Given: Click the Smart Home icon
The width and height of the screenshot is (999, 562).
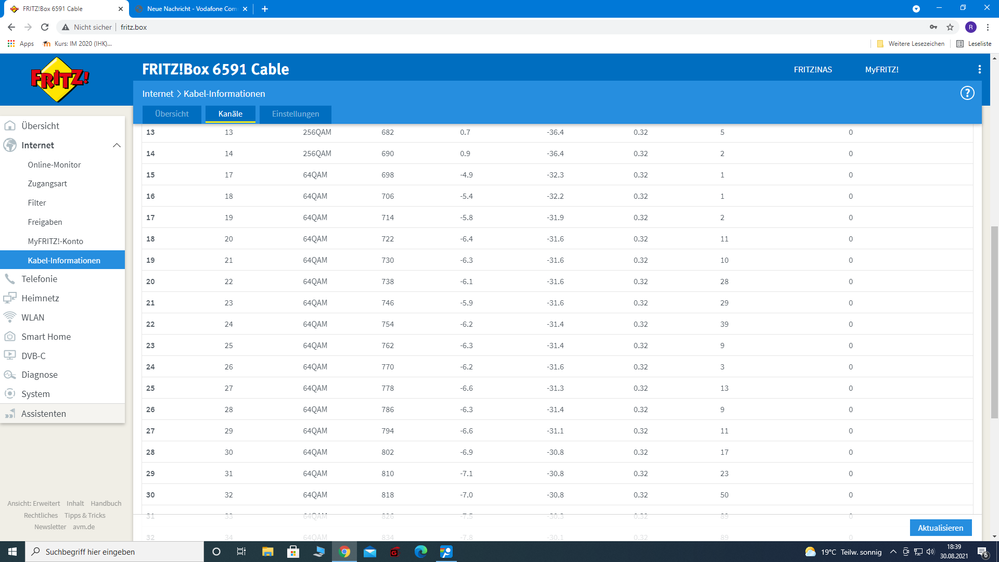Looking at the screenshot, I should click(10, 336).
